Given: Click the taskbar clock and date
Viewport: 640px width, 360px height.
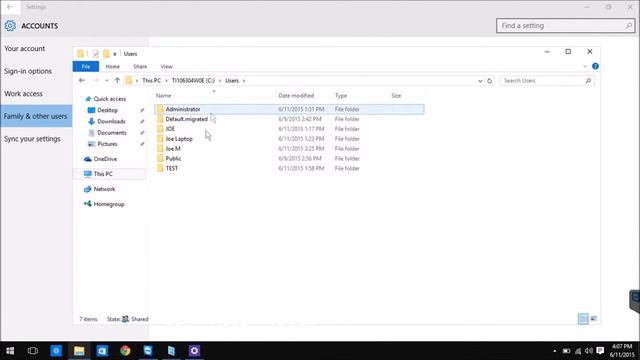Looking at the screenshot, I should (622, 351).
